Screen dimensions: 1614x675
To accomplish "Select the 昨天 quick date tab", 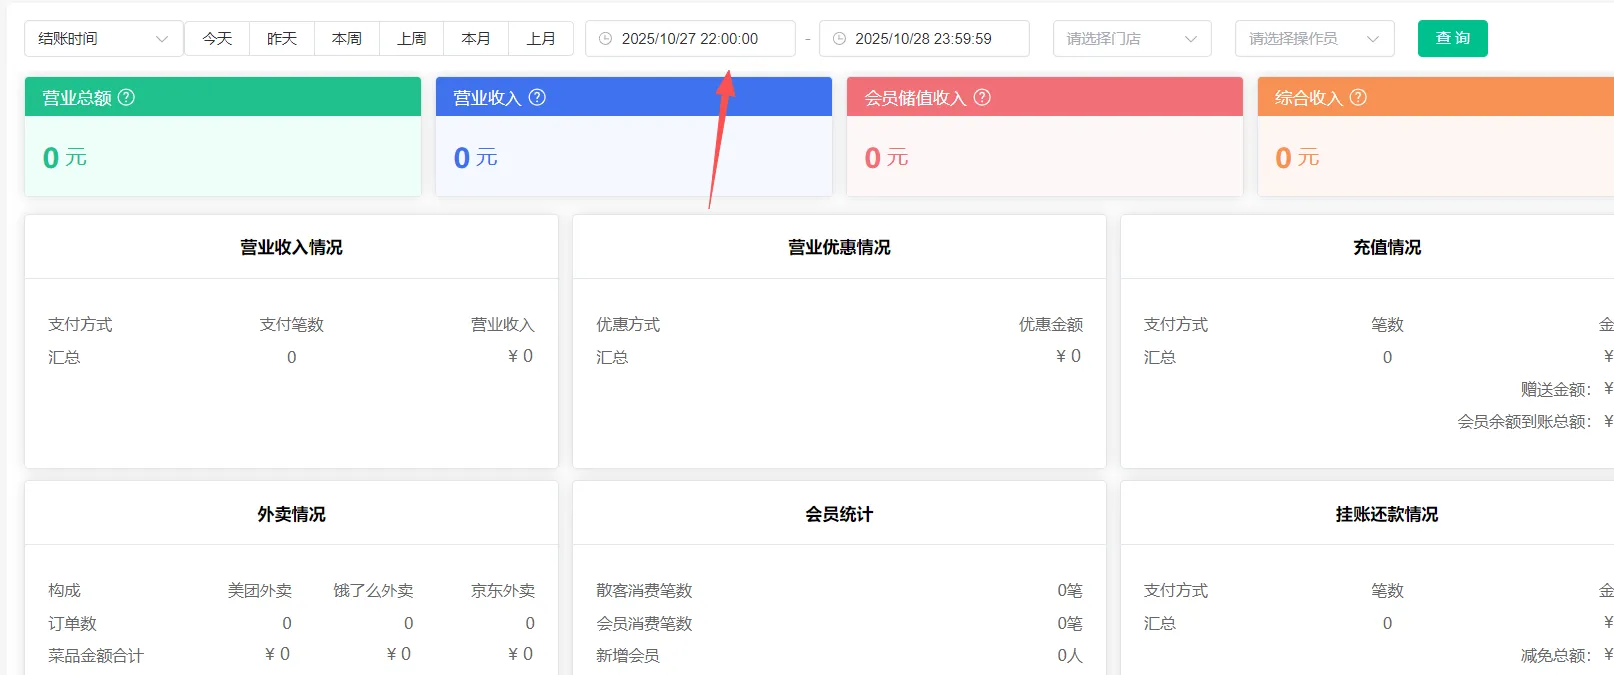I will click(x=282, y=39).
